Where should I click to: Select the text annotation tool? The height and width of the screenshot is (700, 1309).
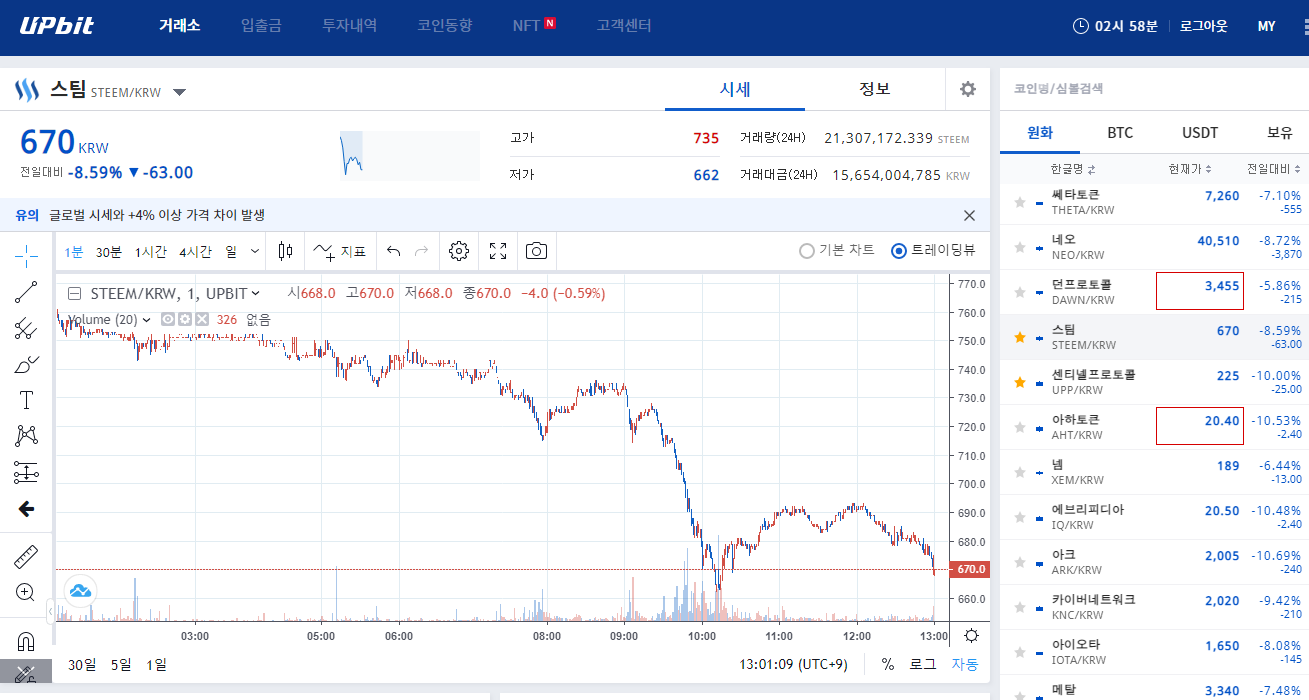(x=26, y=400)
